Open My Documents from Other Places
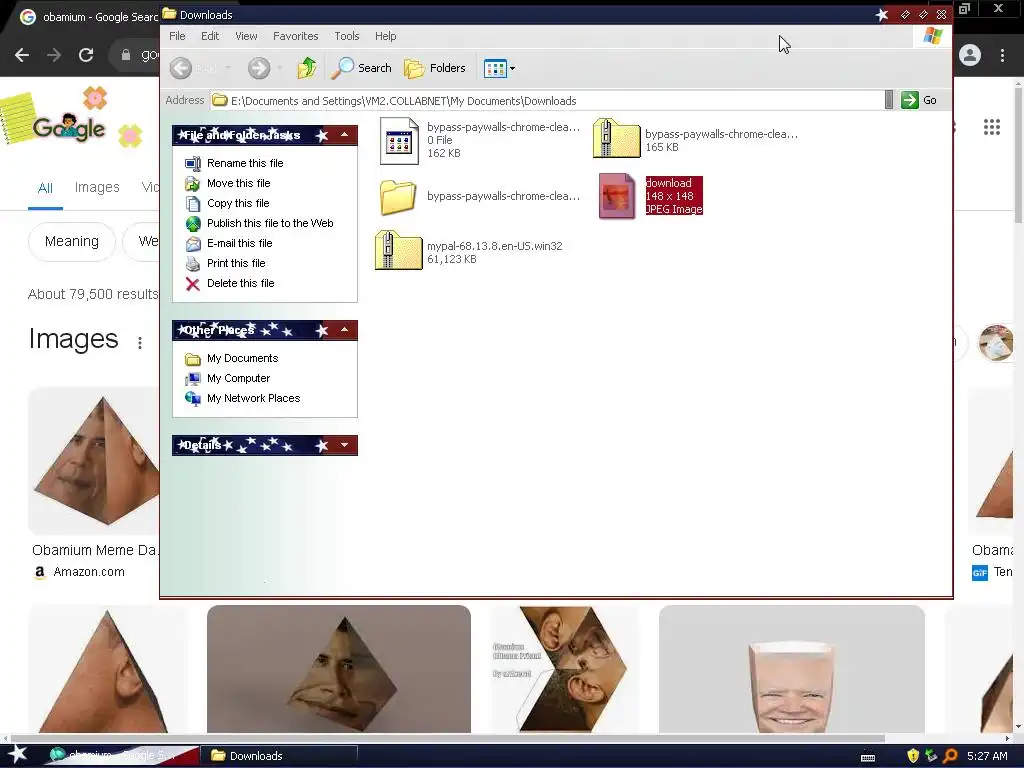Viewport: 1024px width, 768px height. pyautogui.click(x=242, y=359)
